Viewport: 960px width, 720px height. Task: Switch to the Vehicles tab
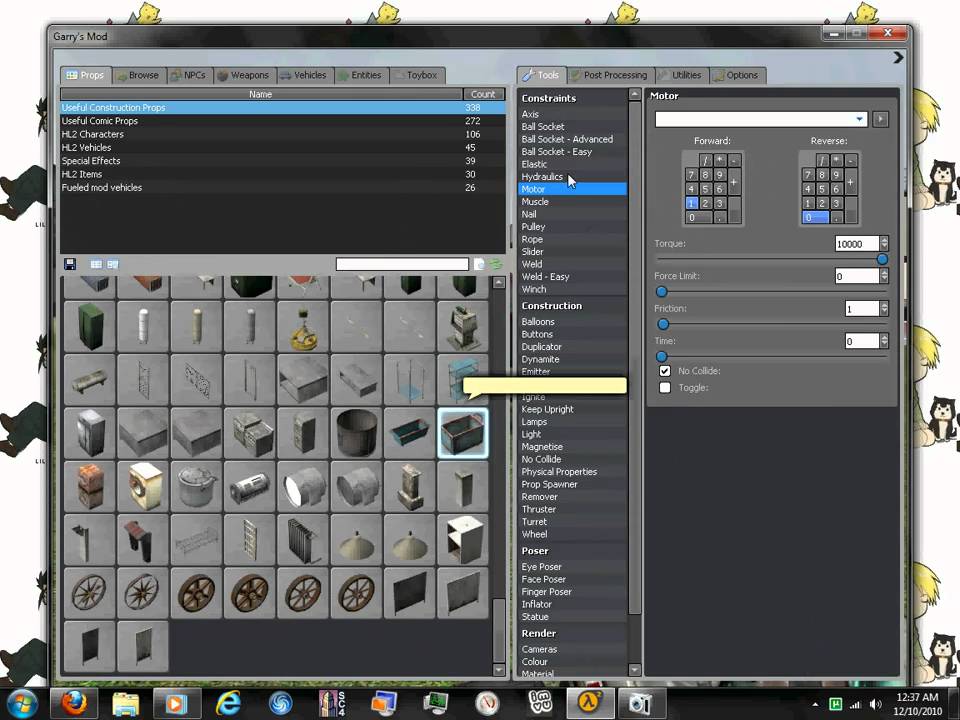[x=304, y=75]
